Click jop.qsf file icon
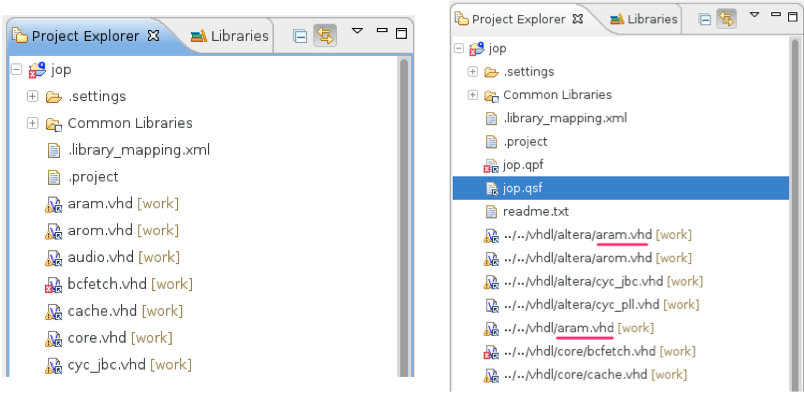Image resolution: width=804 pixels, height=393 pixels. (492, 189)
